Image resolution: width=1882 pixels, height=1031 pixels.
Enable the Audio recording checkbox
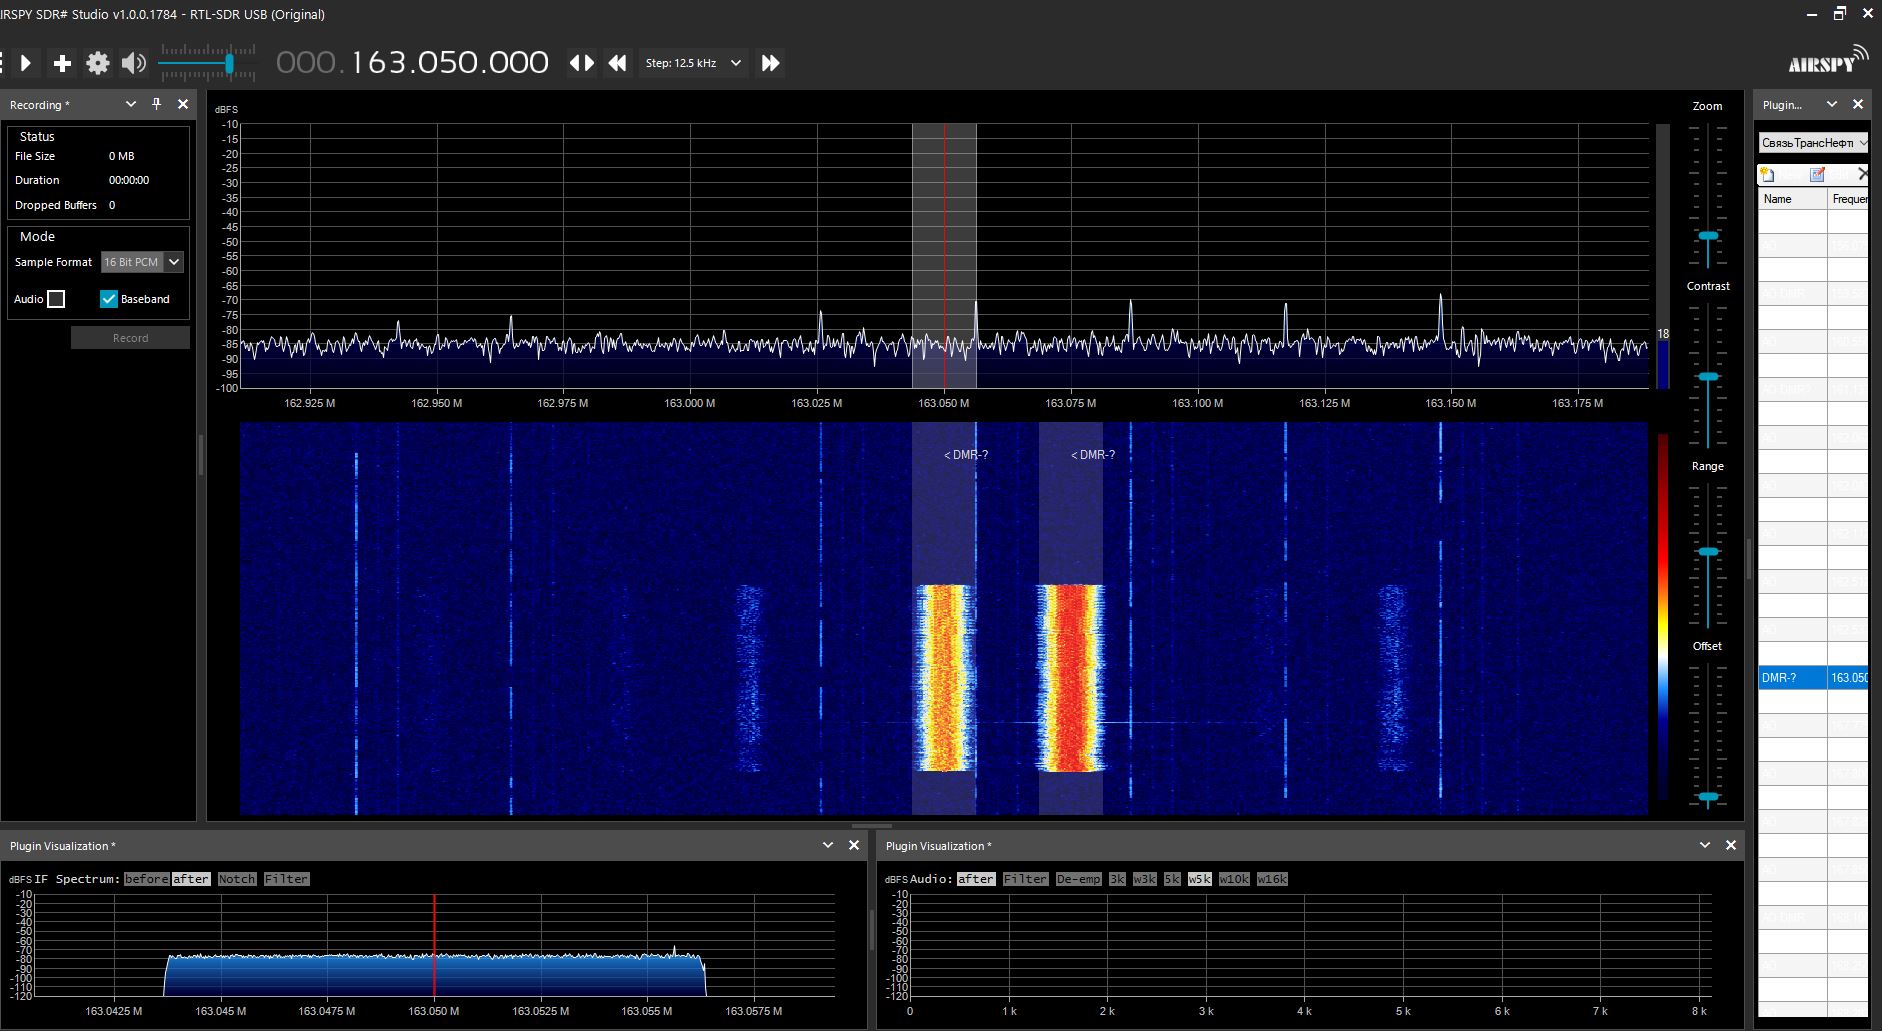click(x=57, y=299)
